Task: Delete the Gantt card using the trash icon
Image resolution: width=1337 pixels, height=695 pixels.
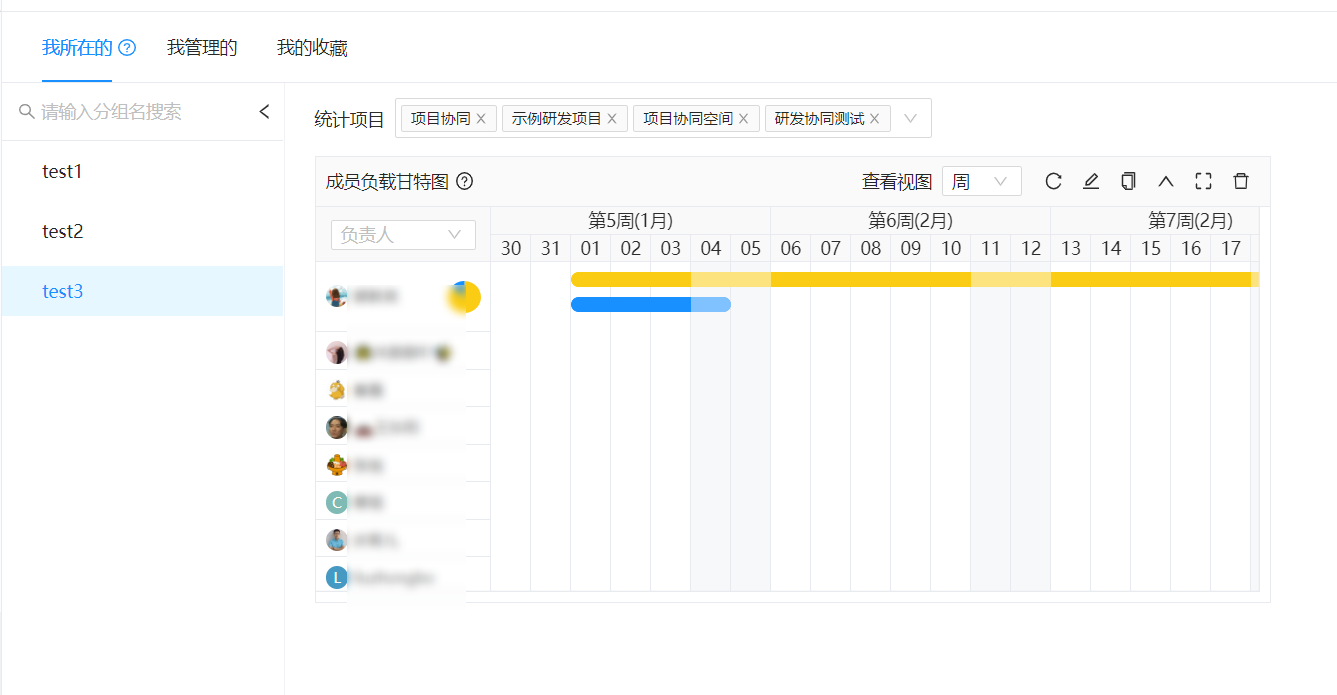Action: pyautogui.click(x=1240, y=181)
